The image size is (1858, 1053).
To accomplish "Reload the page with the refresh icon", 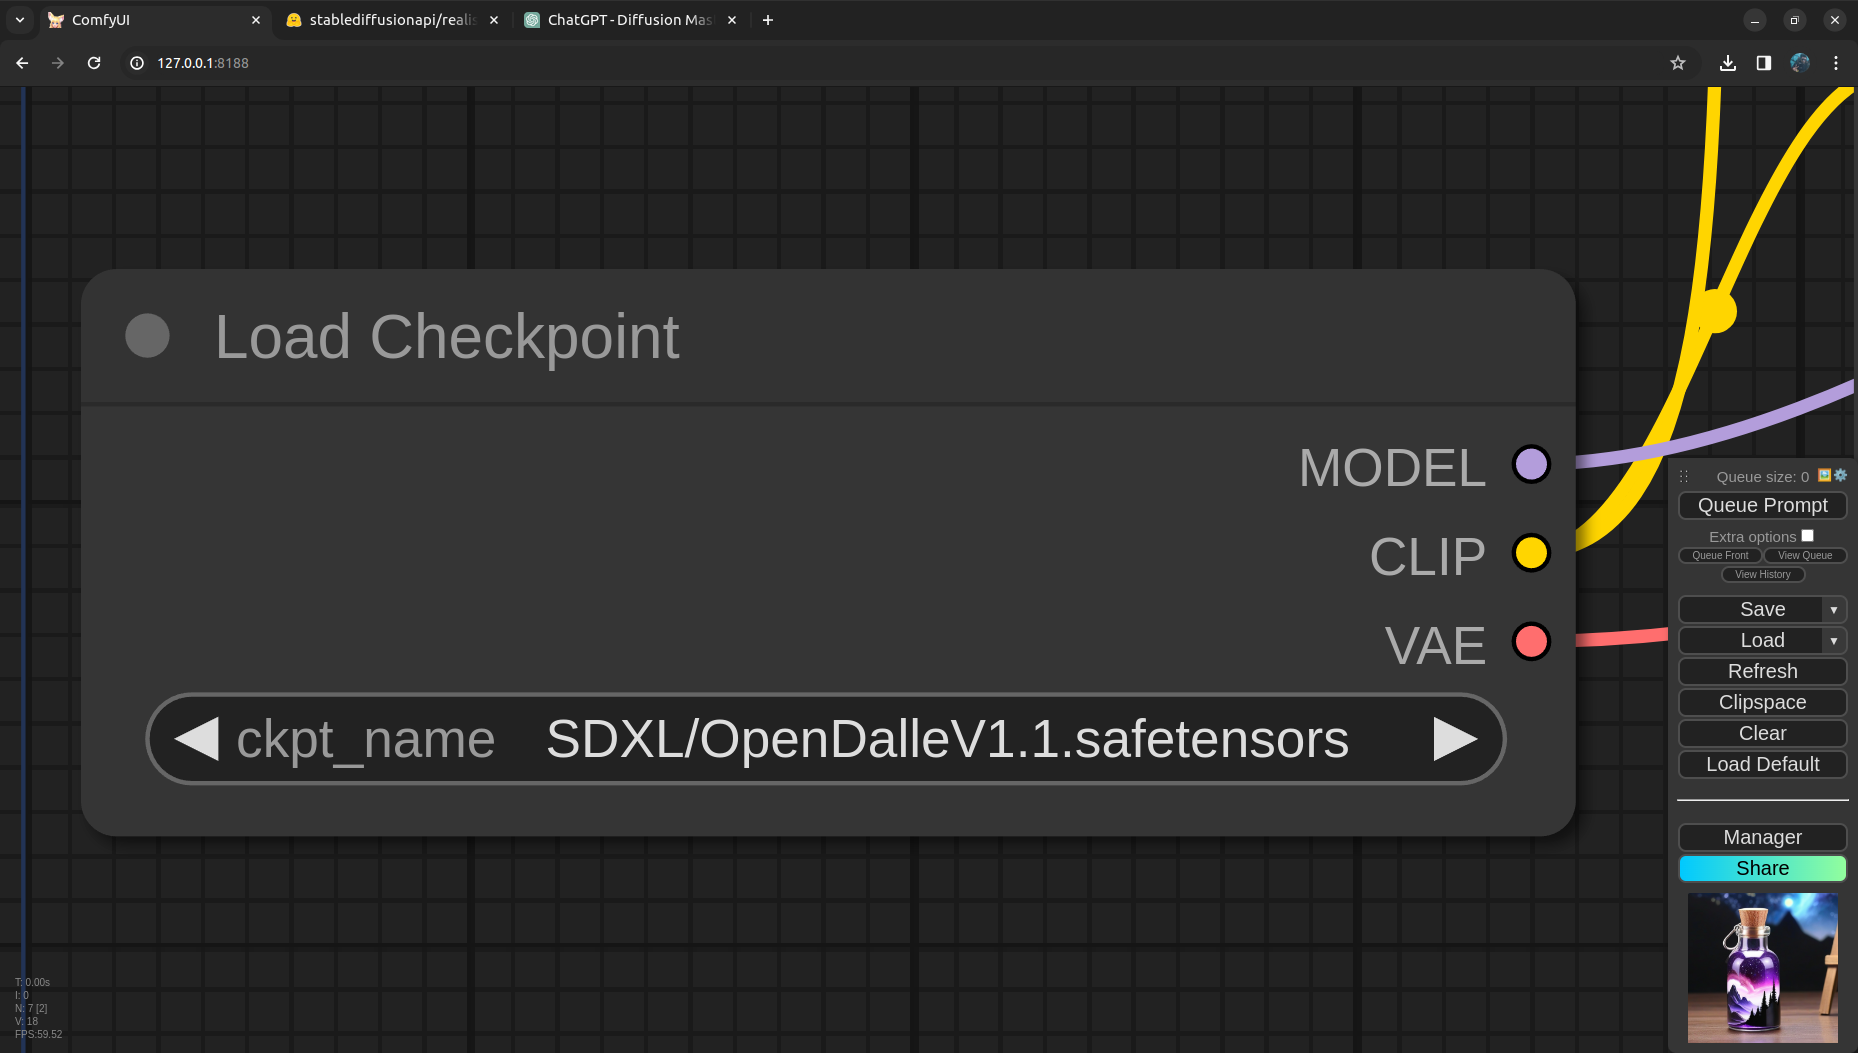I will (94, 63).
